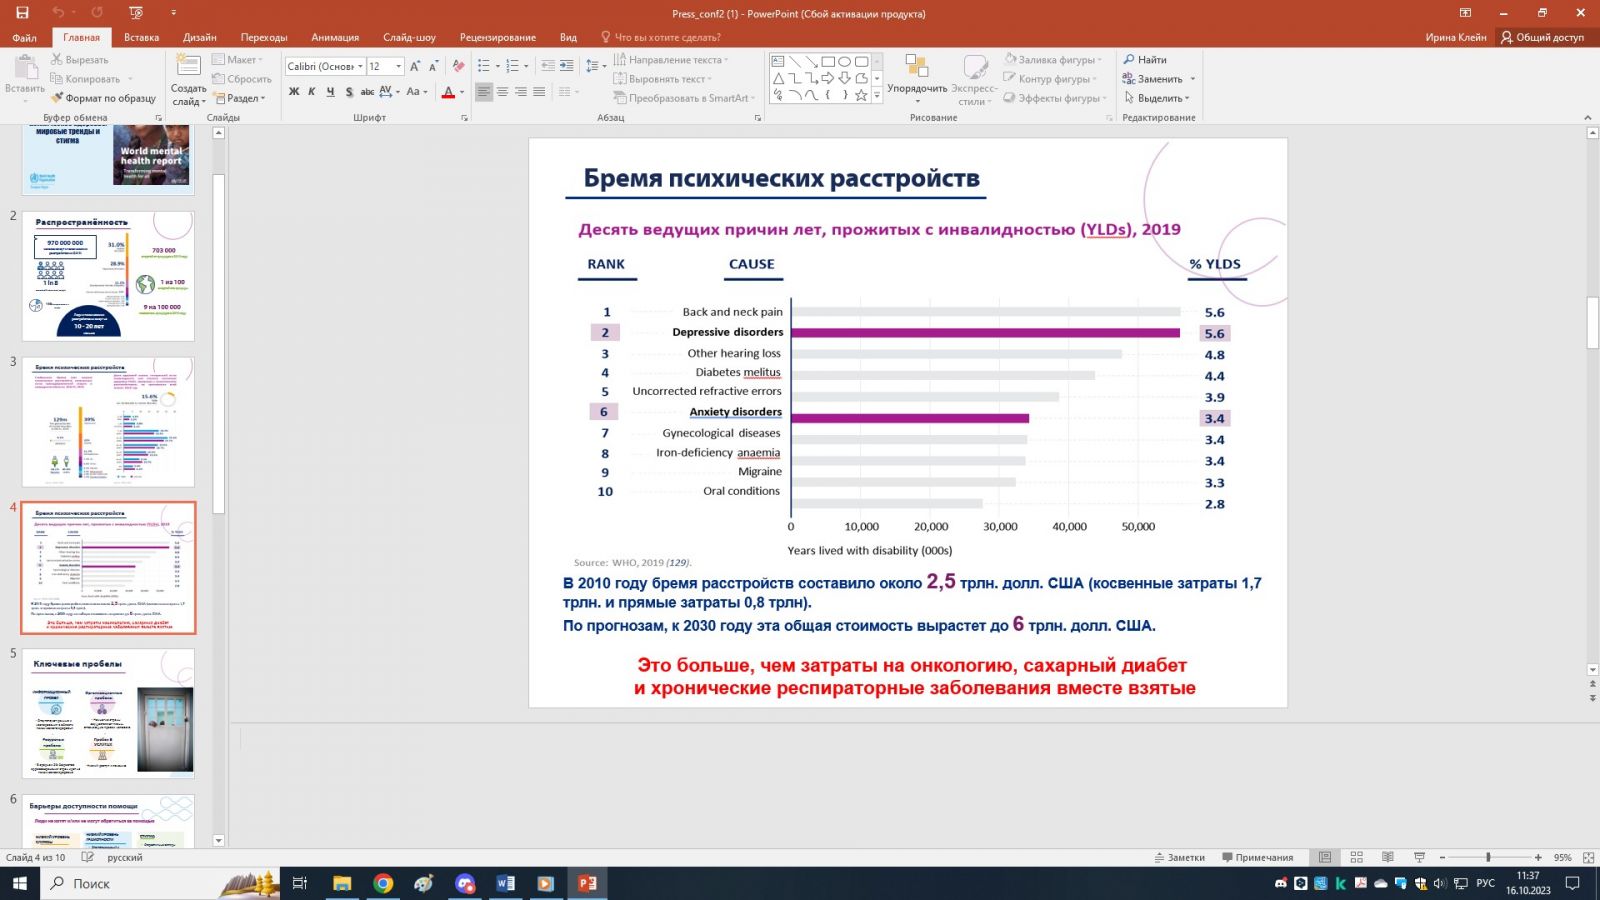Toggle left text alignment
This screenshot has width=1600, height=900.
[484, 92]
